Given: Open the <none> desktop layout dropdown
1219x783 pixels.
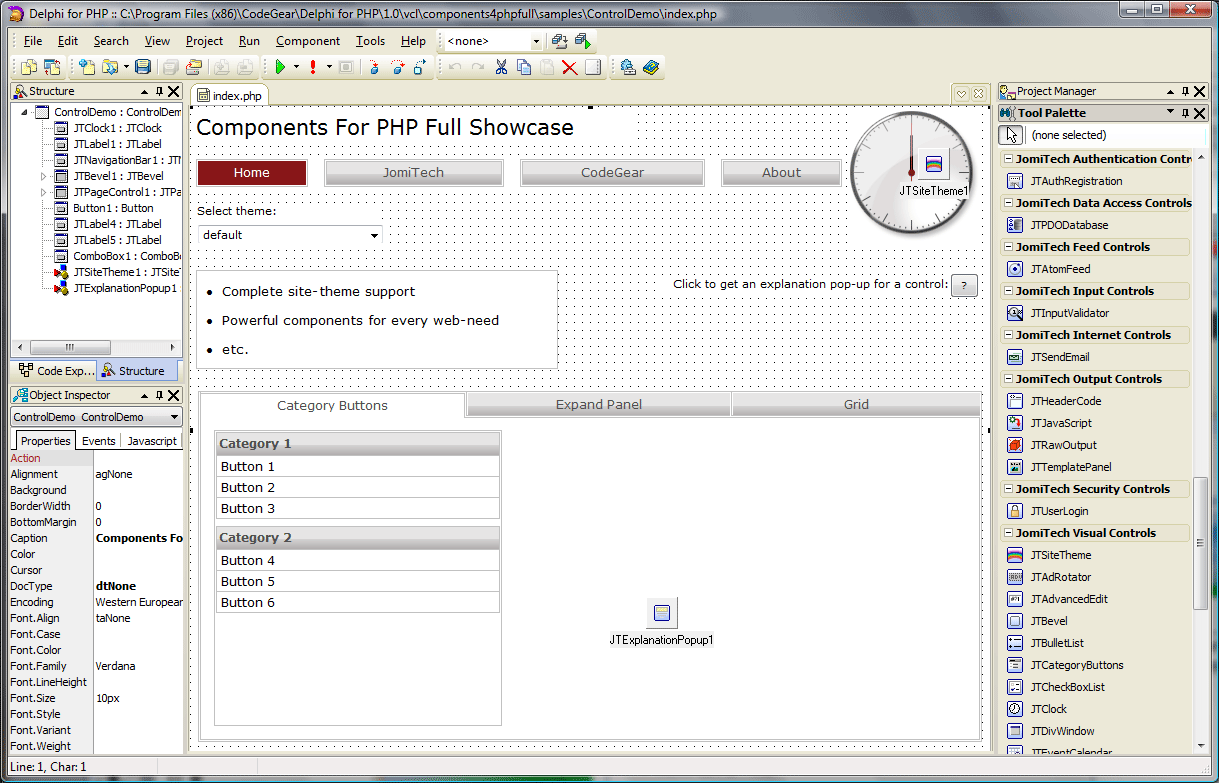Looking at the screenshot, I should [x=536, y=42].
